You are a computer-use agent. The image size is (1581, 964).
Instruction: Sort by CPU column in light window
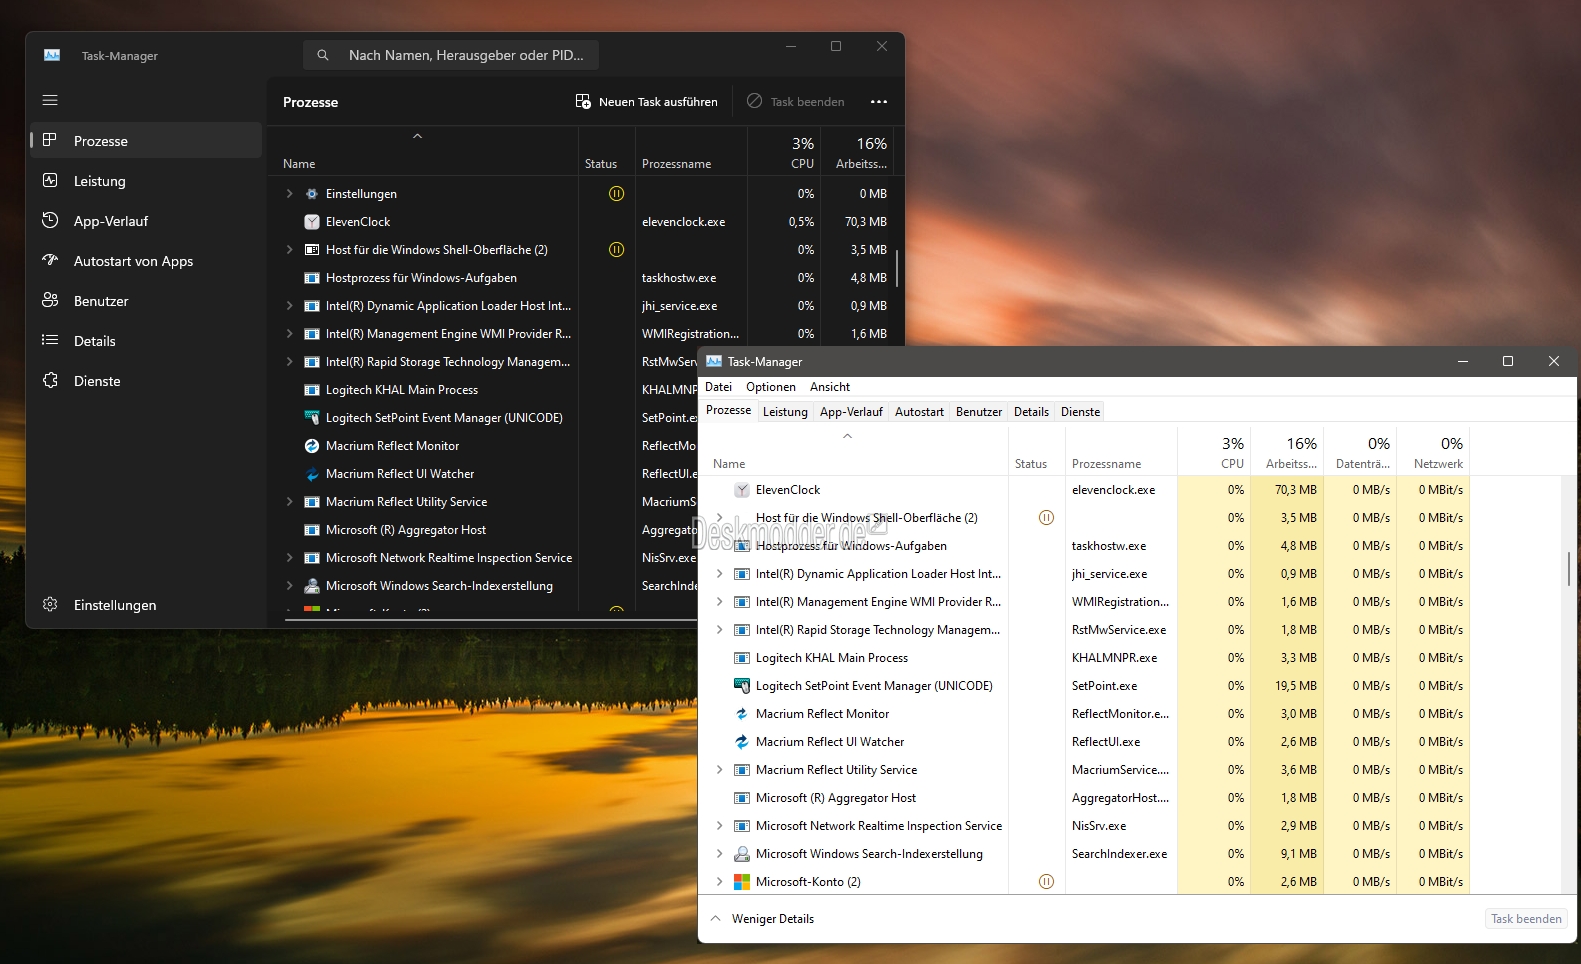coord(1212,451)
